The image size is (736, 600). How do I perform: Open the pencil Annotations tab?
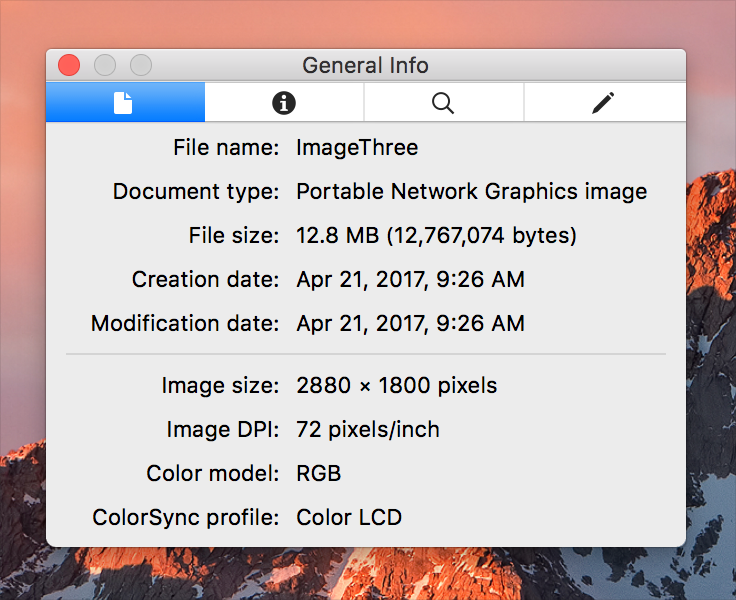click(x=603, y=102)
